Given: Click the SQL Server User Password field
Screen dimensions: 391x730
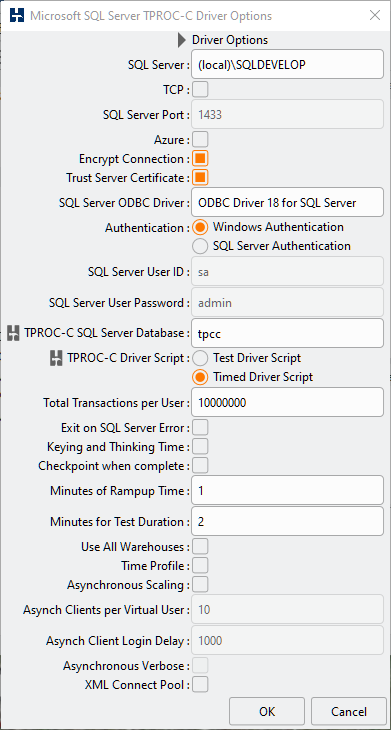Looking at the screenshot, I should click(287, 303).
